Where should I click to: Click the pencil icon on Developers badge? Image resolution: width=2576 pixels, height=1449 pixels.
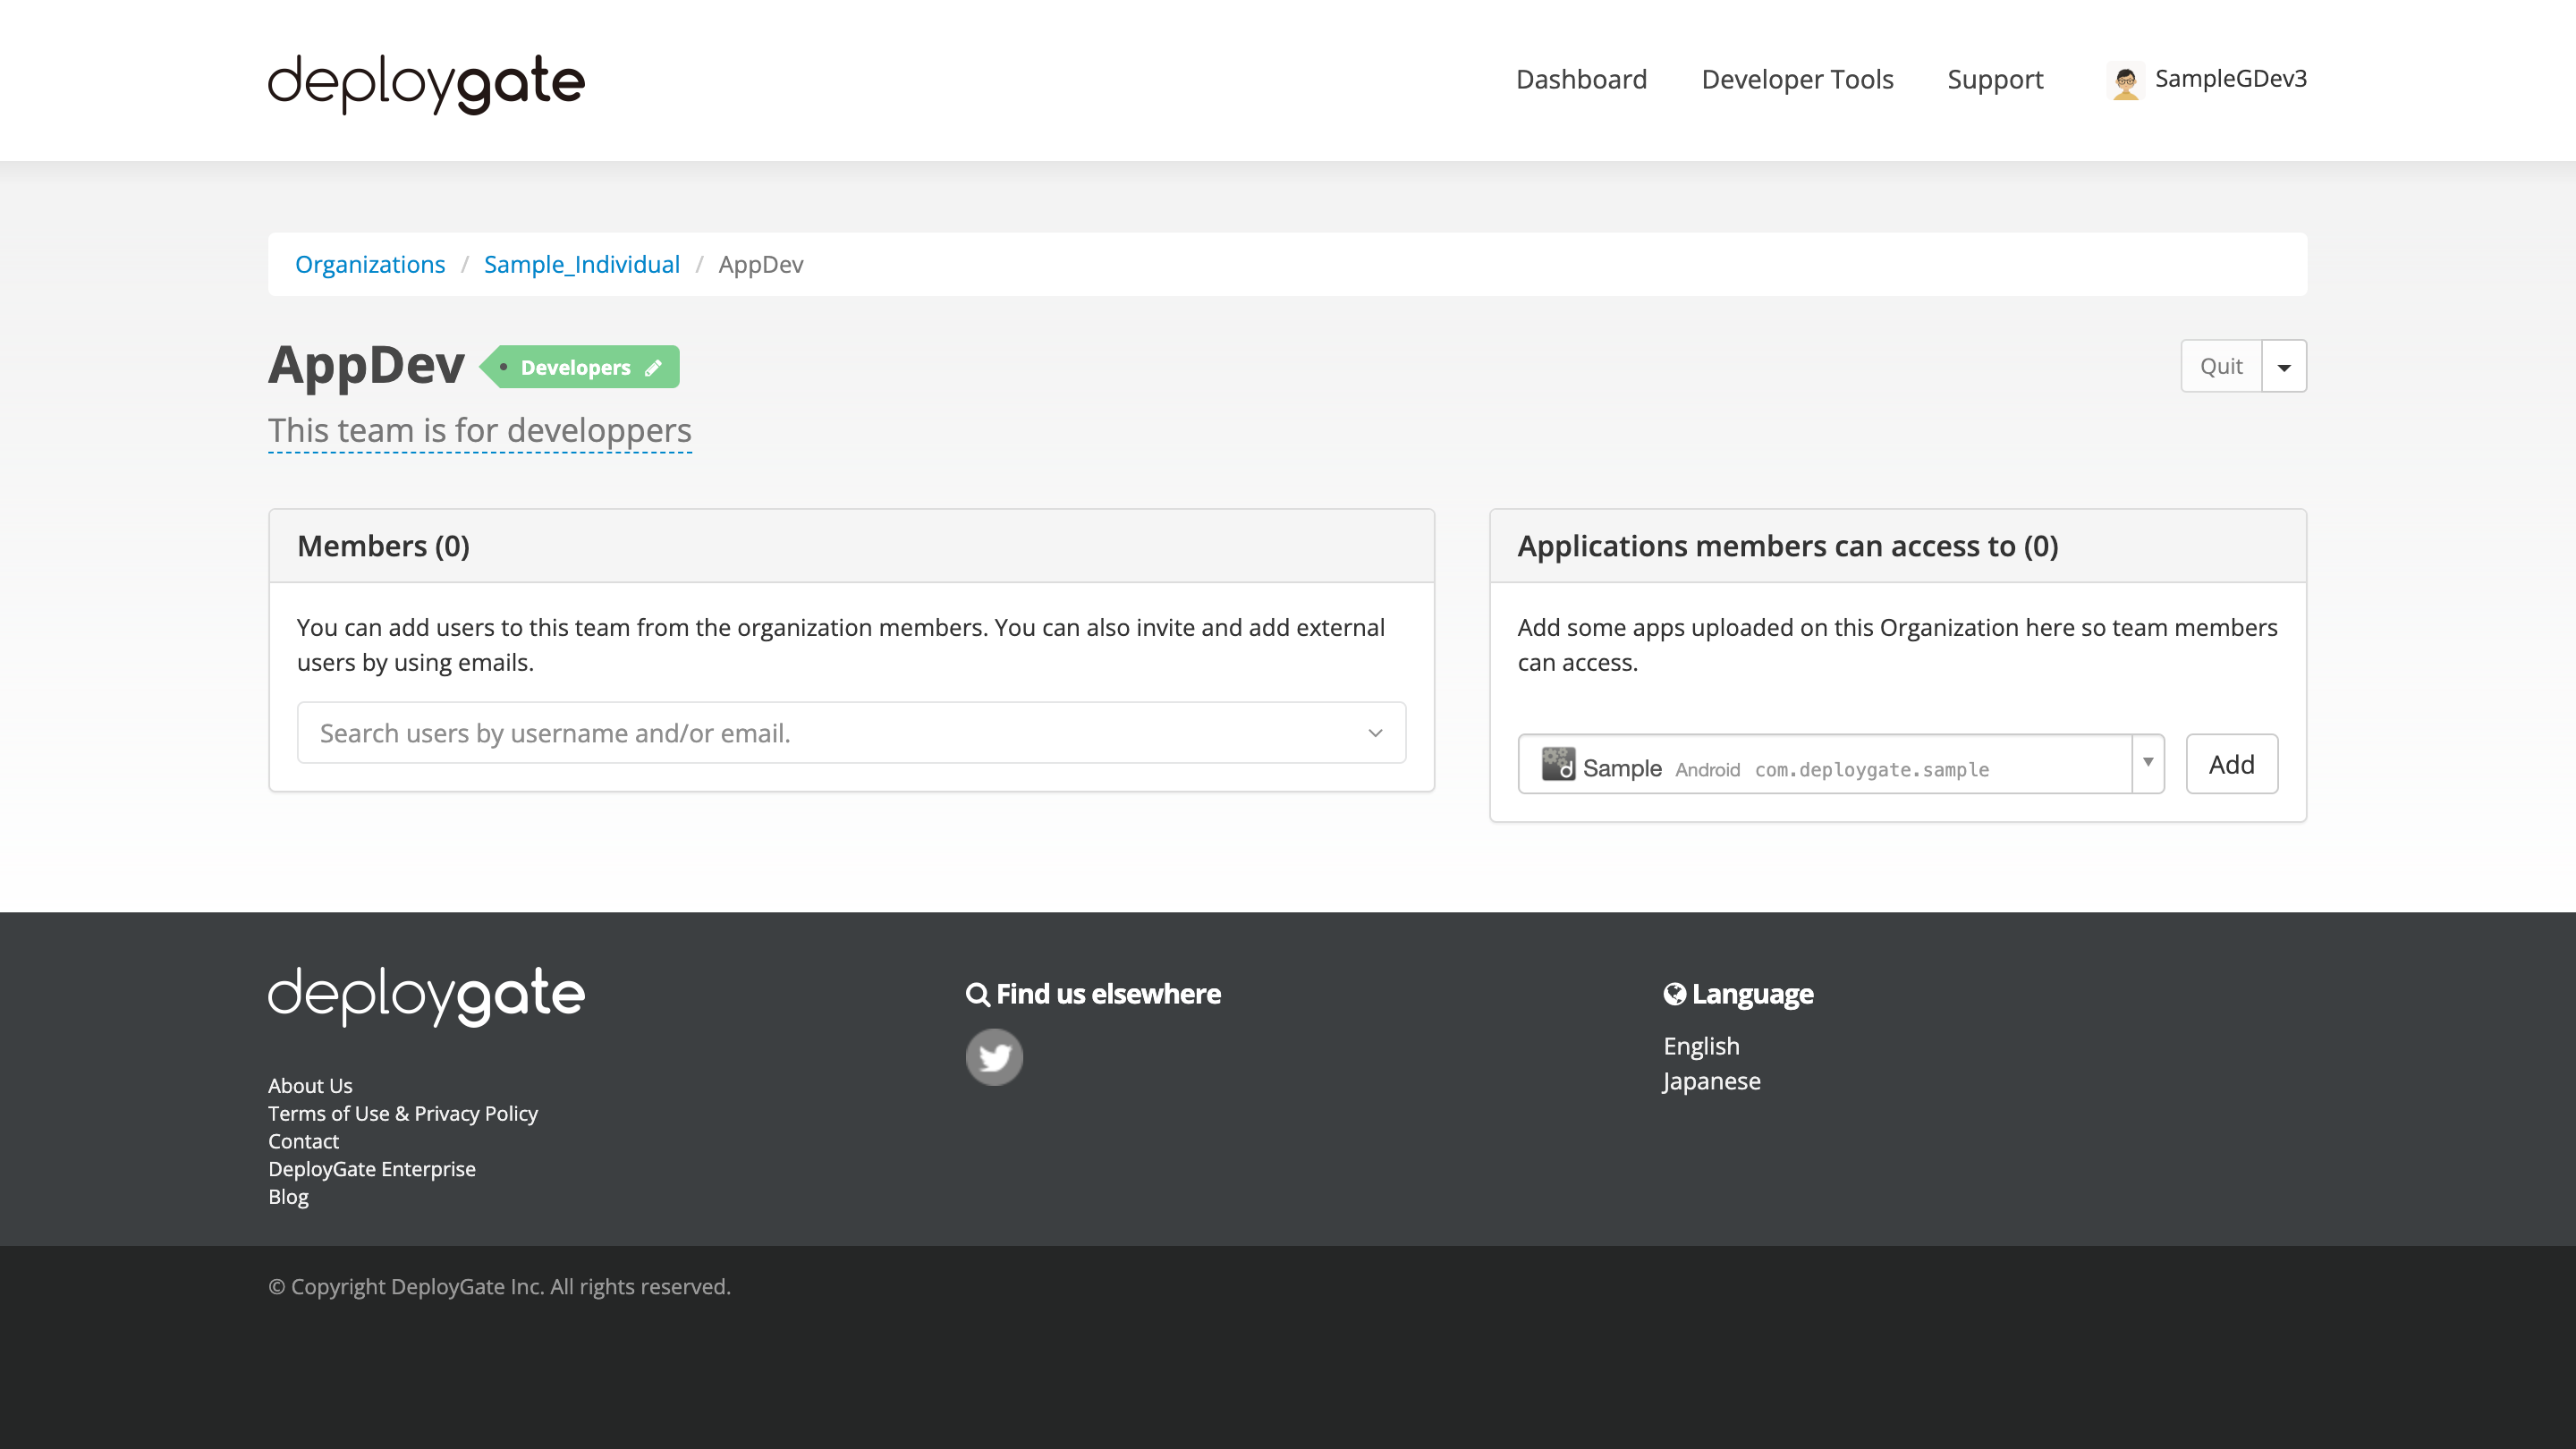[x=654, y=367]
